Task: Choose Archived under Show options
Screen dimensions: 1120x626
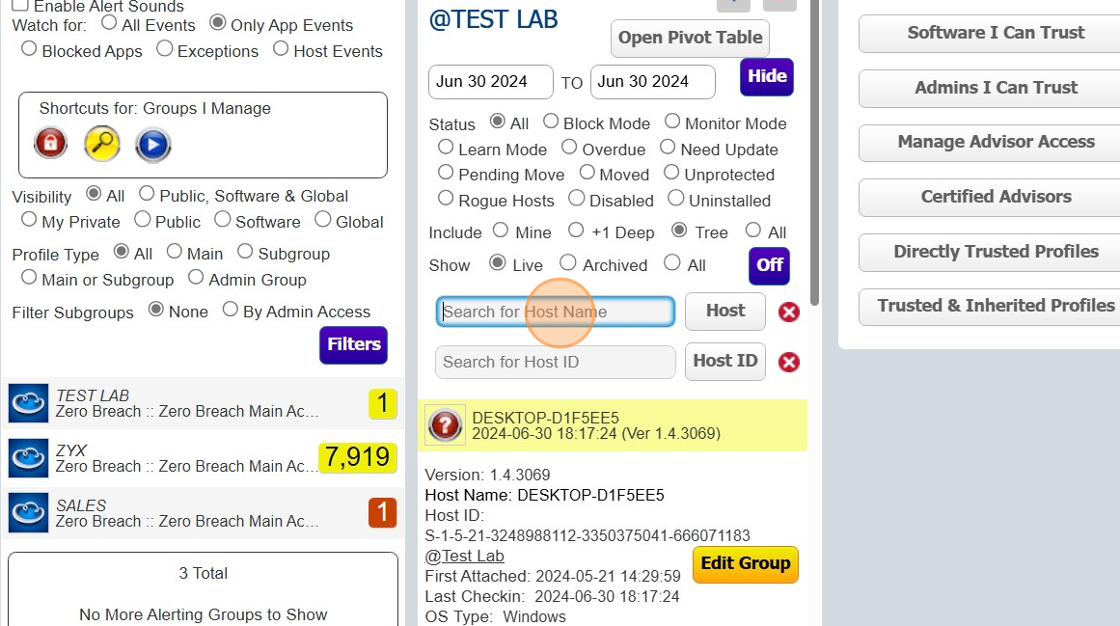Action: tap(568, 263)
